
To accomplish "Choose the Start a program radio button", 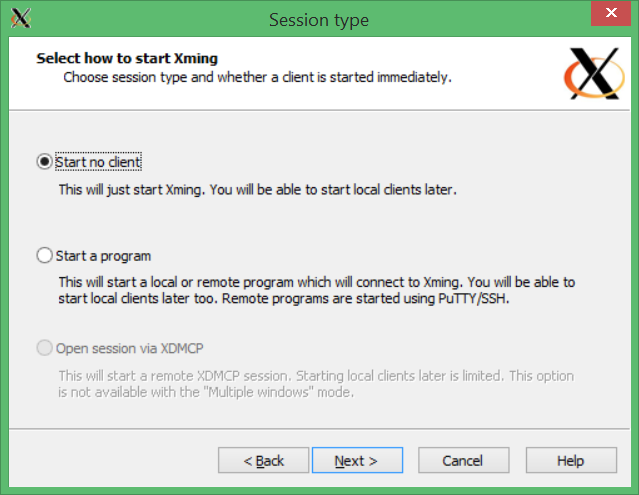I will pyautogui.click(x=44, y=255).
